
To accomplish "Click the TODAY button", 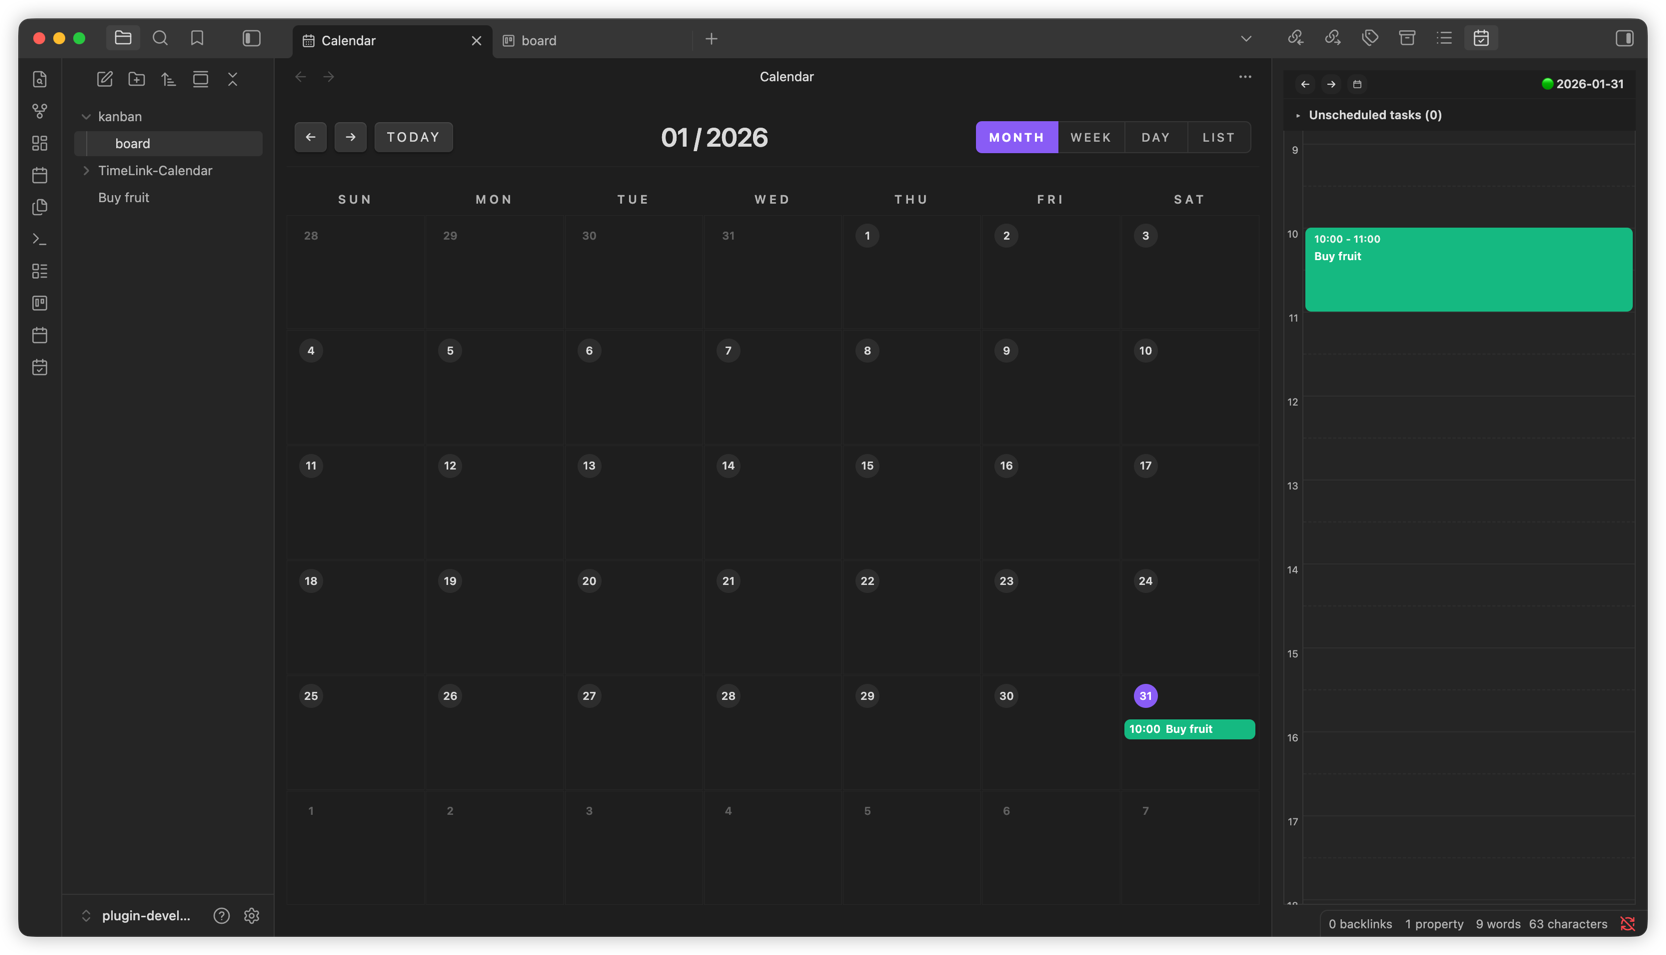I will [413, 137].
